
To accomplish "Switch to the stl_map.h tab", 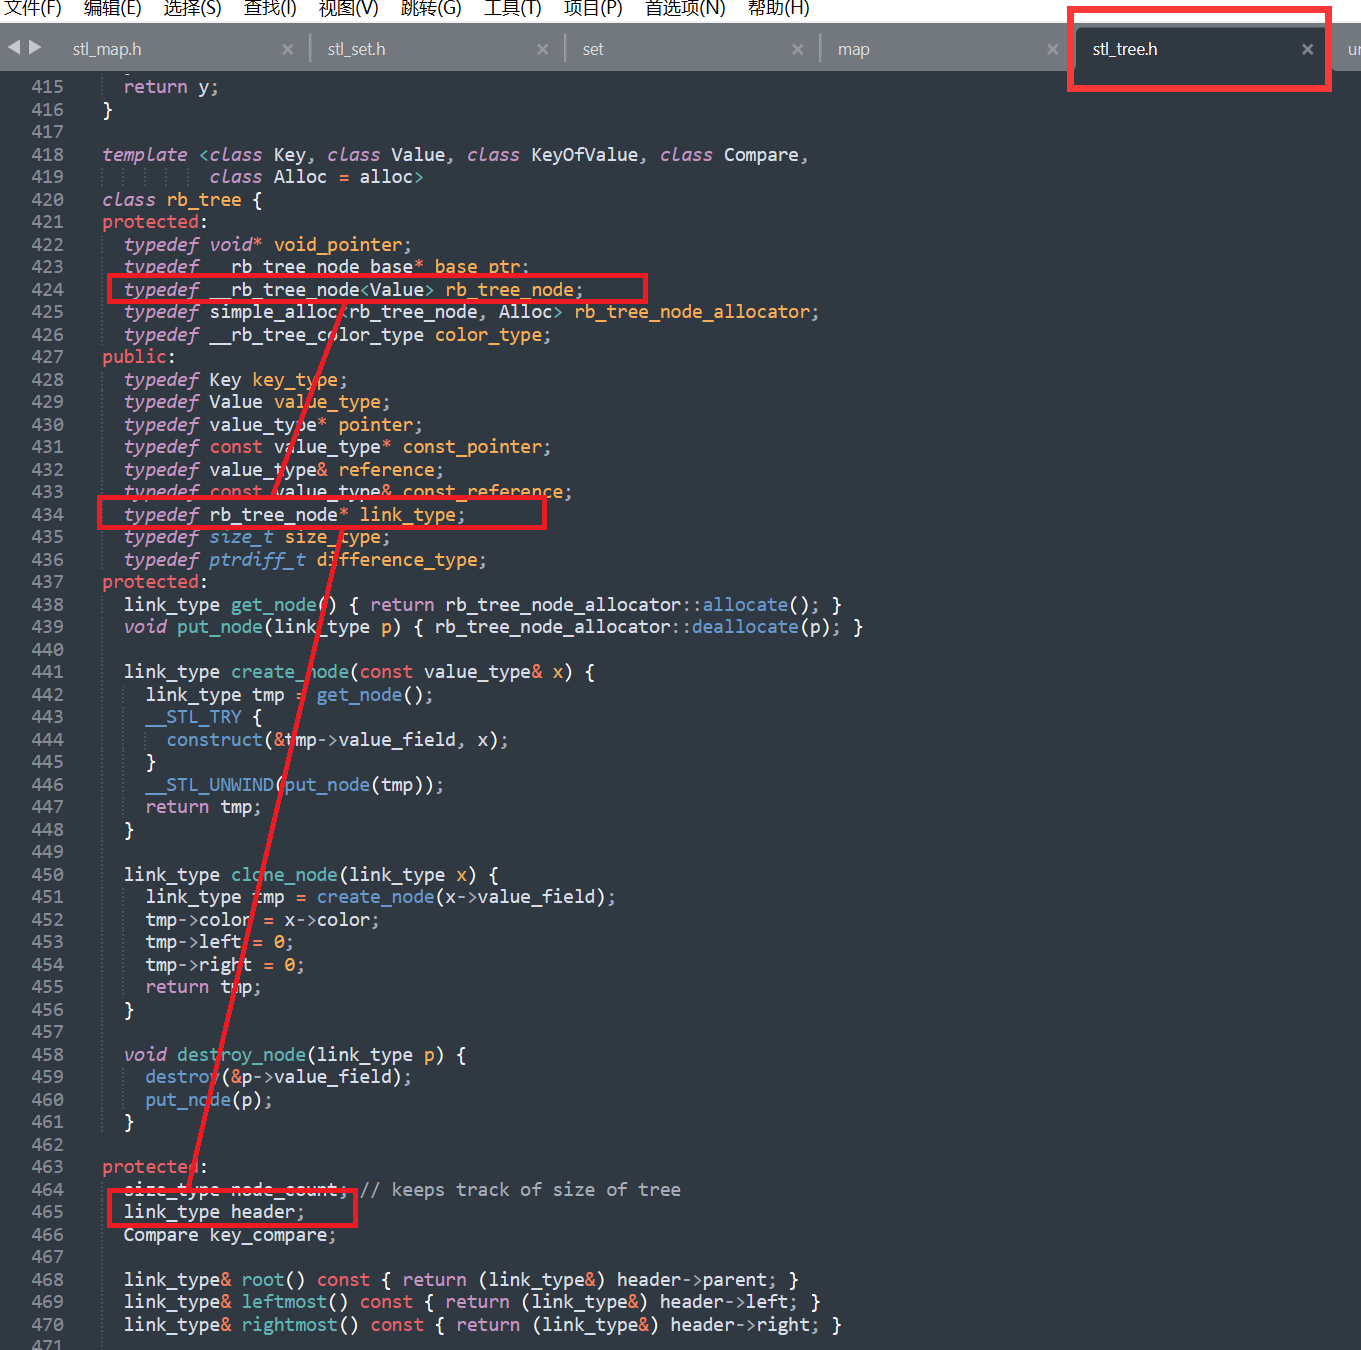I will pyautogui.click(x=107, y=49).
